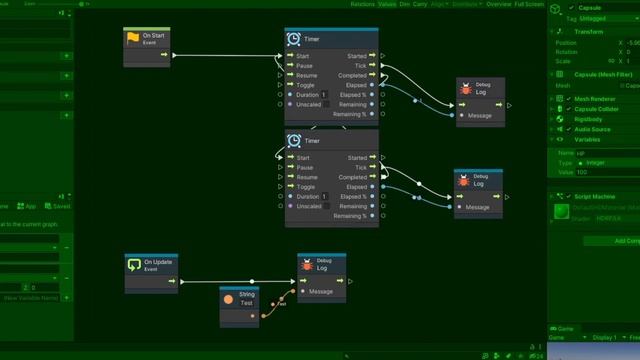
Task: Click second Timer's Completed output flow arrow
Action: pyautogui.click(x=372, y=177)
